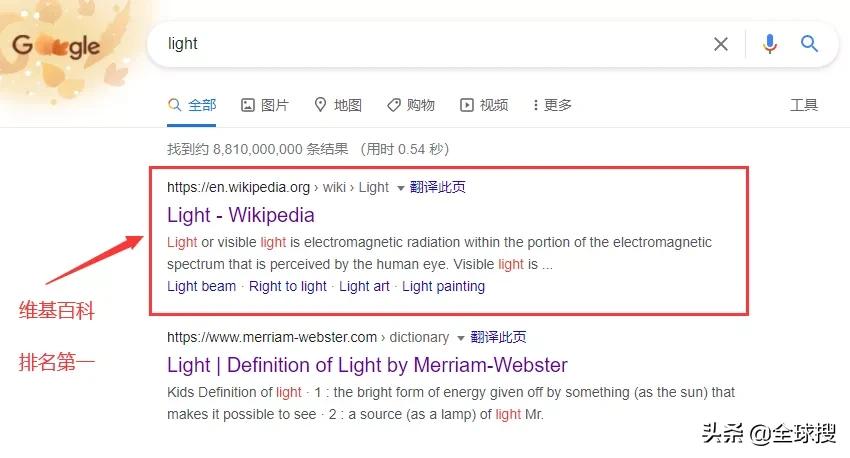
Task: Expand Wikipedia result URL dropdown arrow
Action: pos(401,188)
